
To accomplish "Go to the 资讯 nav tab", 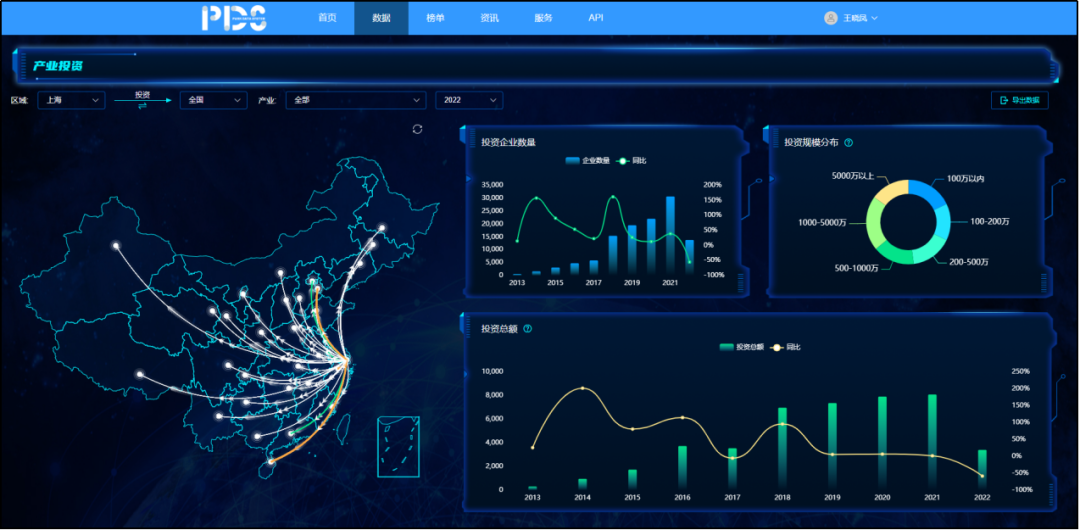I will pos(489,18).
